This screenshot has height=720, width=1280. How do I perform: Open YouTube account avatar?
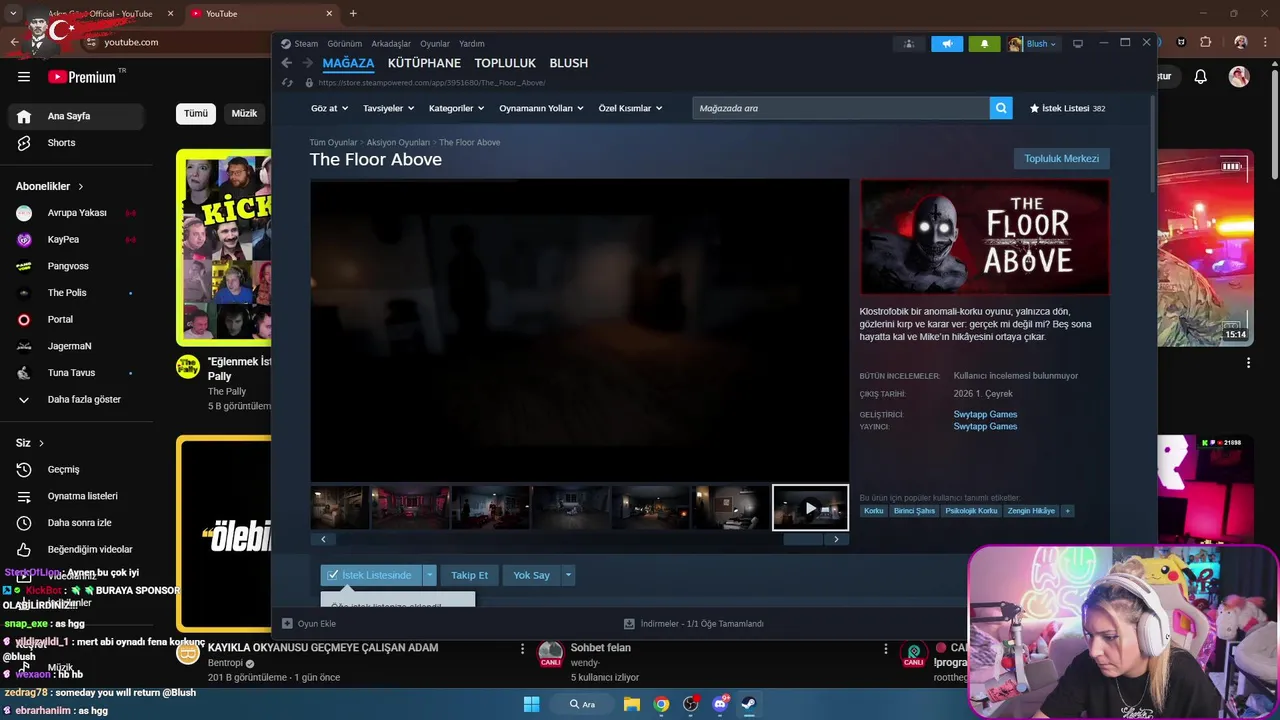click(1239, 77)
